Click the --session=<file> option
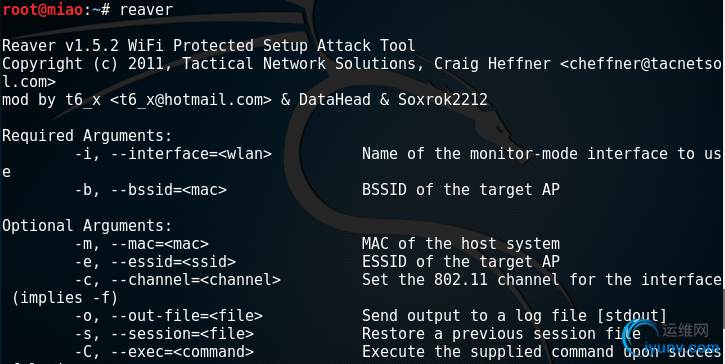Viewport: 725px width, 364px height. click(x=182, y=334)
